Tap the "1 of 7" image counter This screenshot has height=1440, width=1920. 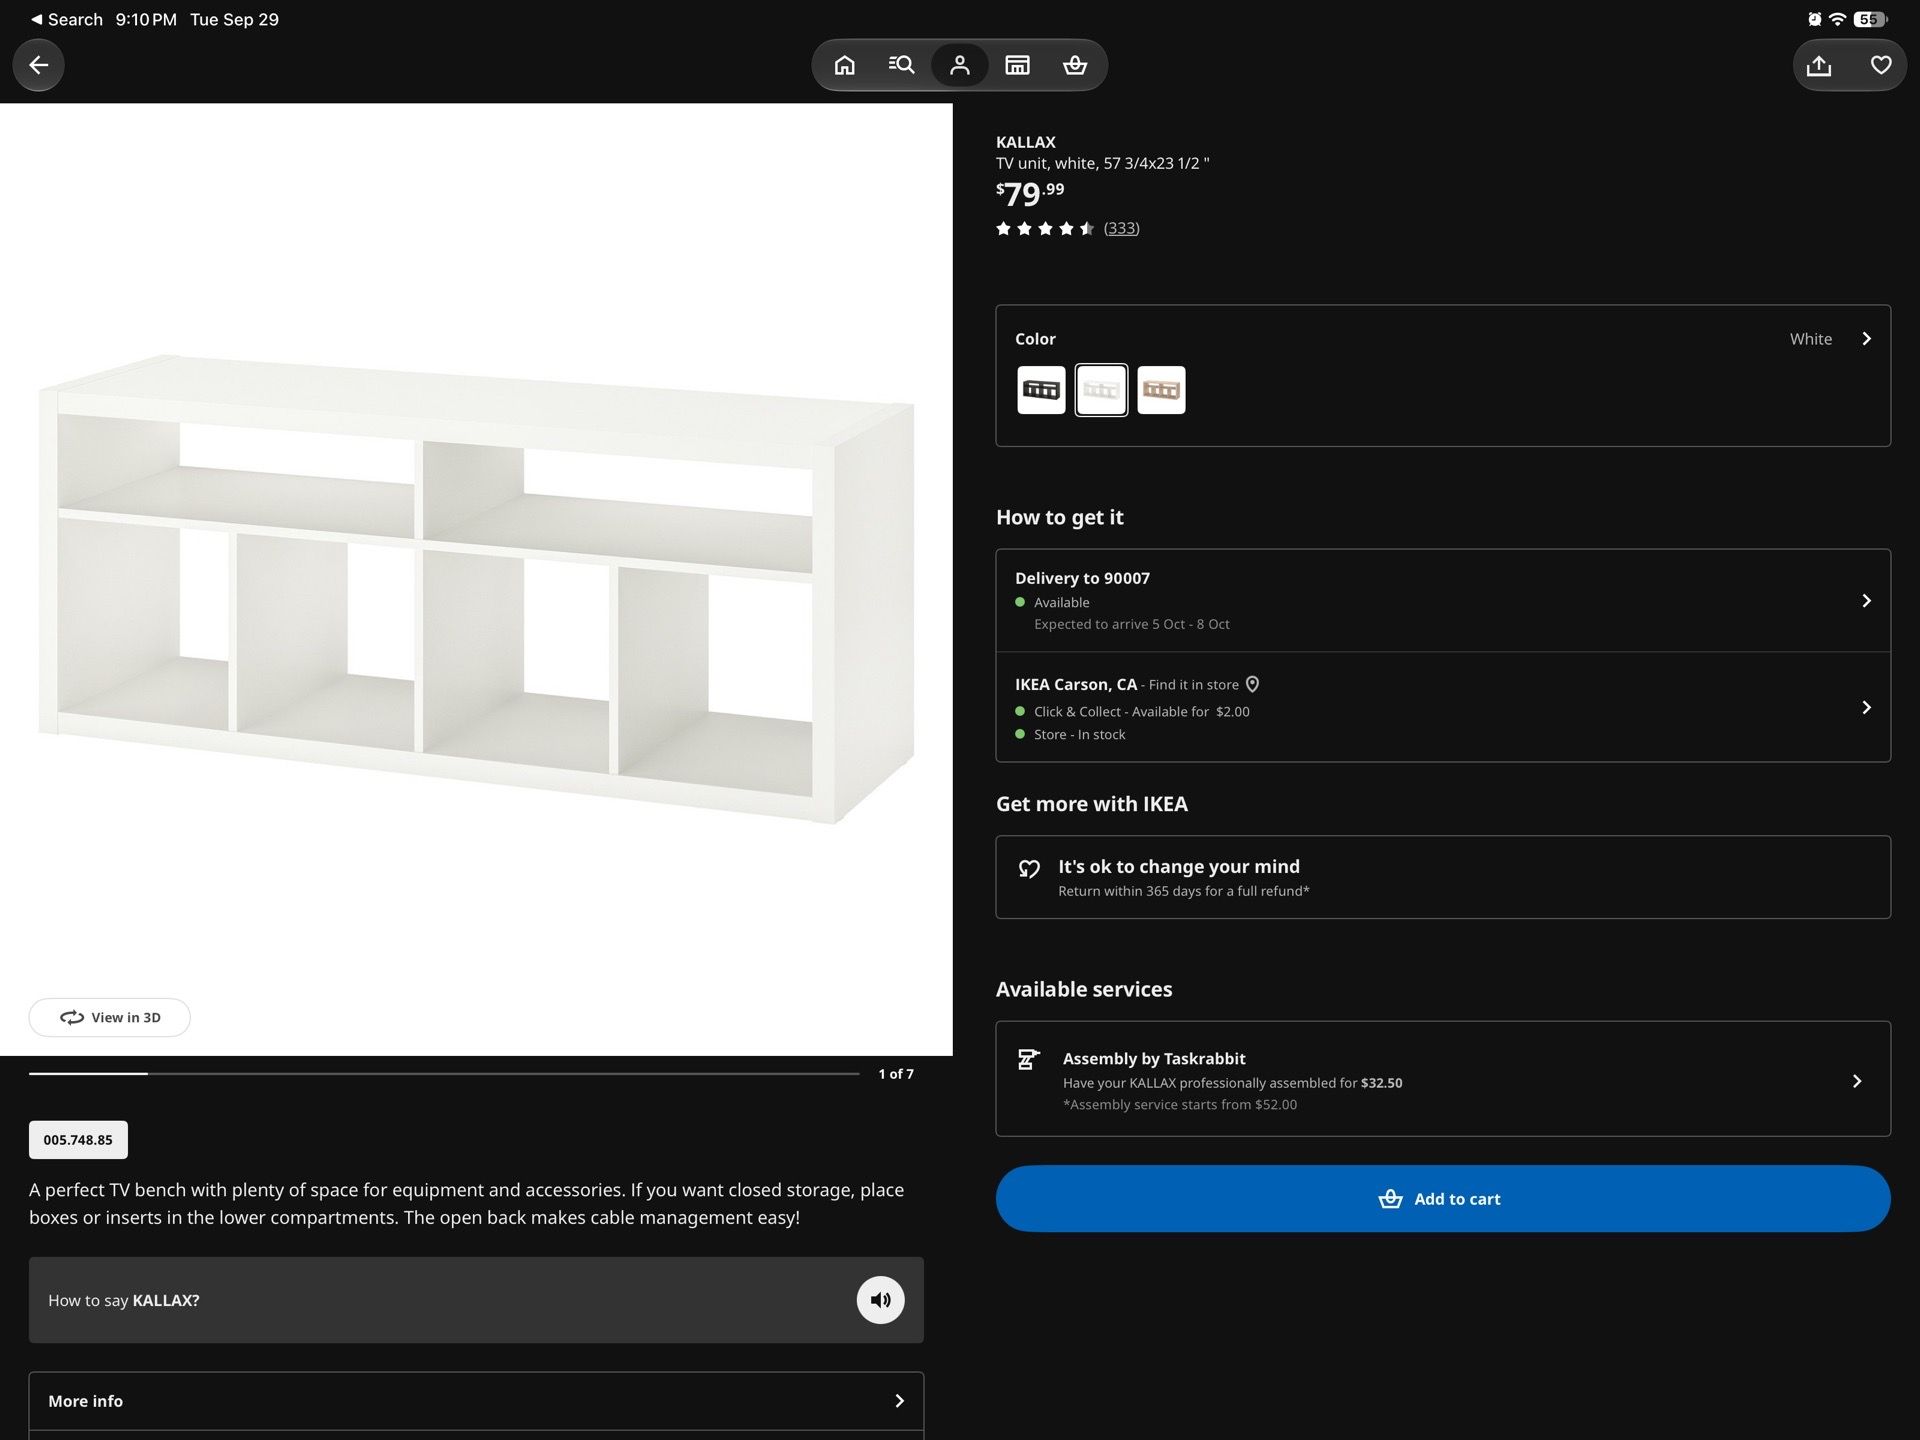(x=896, y=1074)
